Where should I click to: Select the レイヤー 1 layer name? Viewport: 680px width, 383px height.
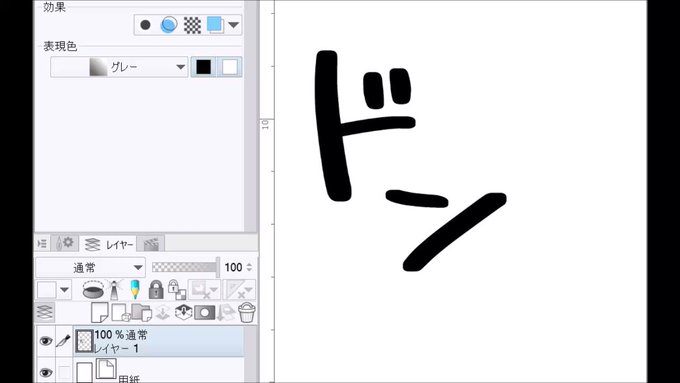[116, 348]
